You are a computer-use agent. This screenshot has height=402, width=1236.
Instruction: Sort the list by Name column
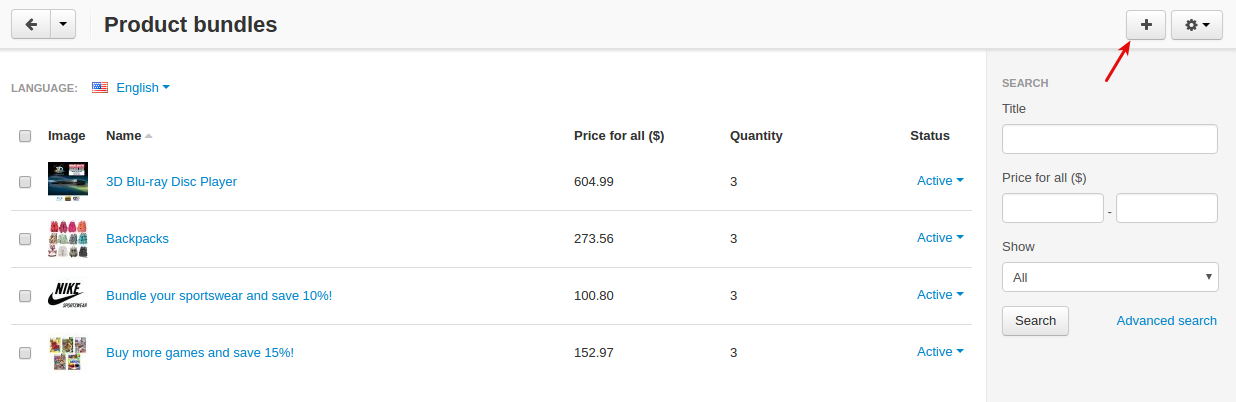pos(124,136)
